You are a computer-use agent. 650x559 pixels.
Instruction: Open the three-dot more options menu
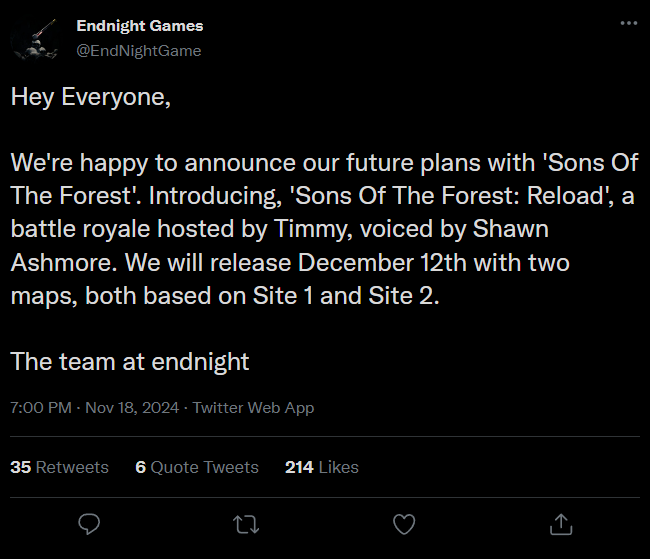628,24
